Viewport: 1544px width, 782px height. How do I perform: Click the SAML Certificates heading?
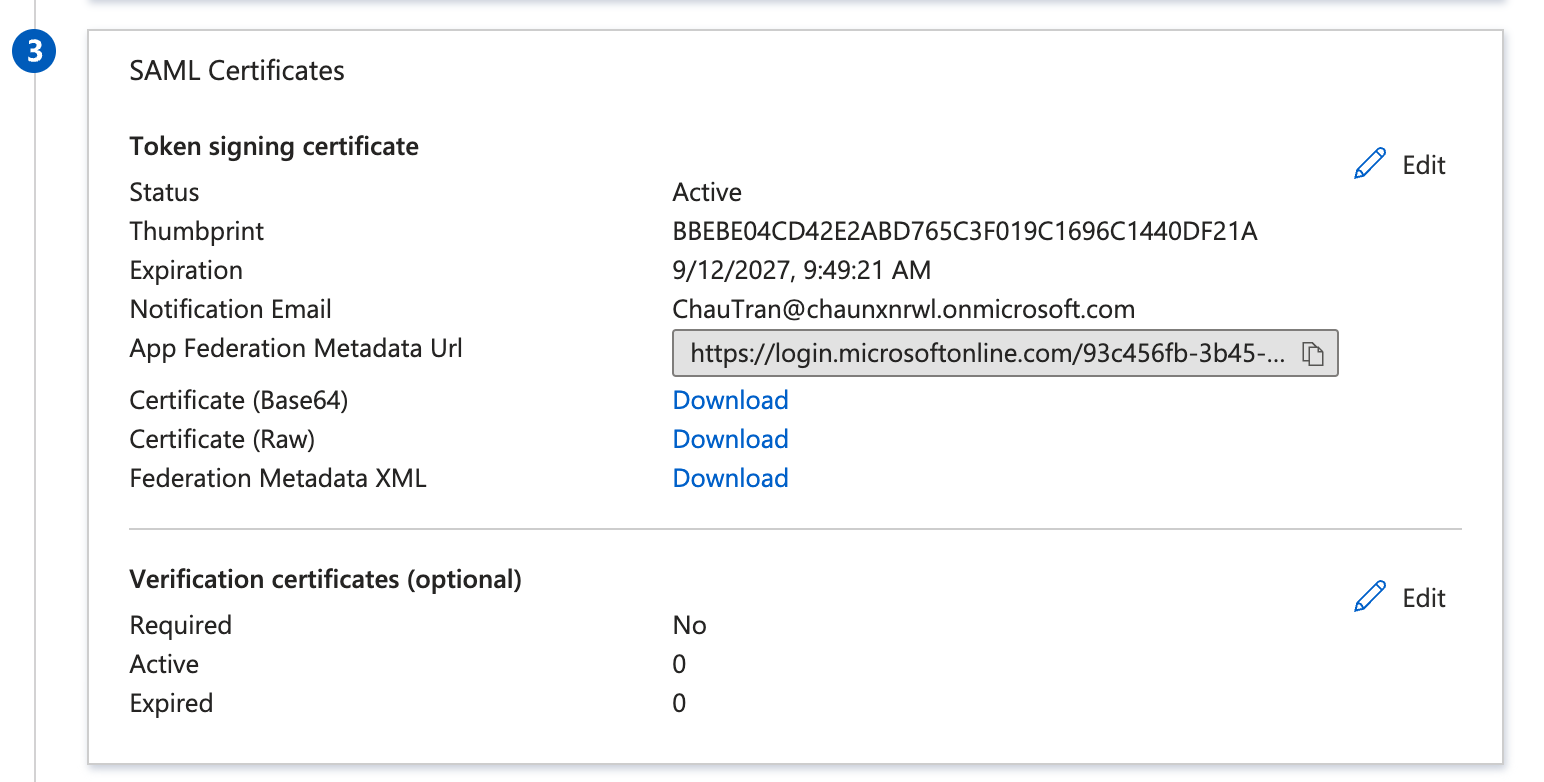(x=236, y=70)
